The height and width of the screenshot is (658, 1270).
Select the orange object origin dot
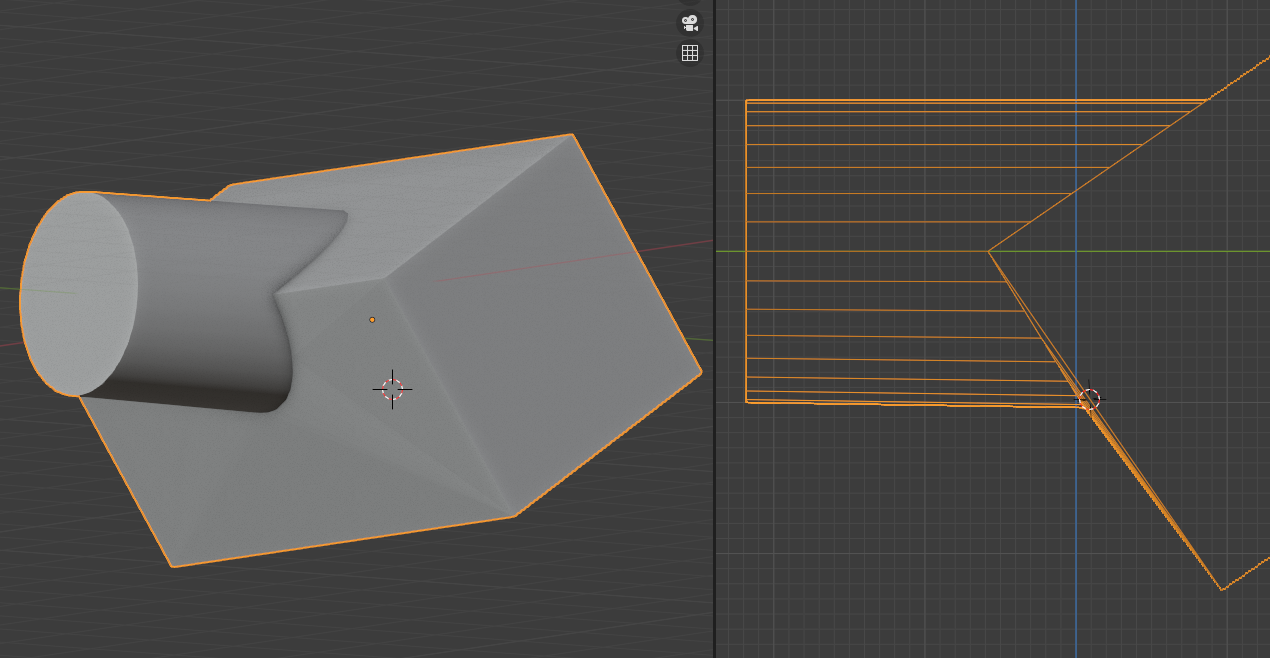pyautogui.click(x=372, y=320)
